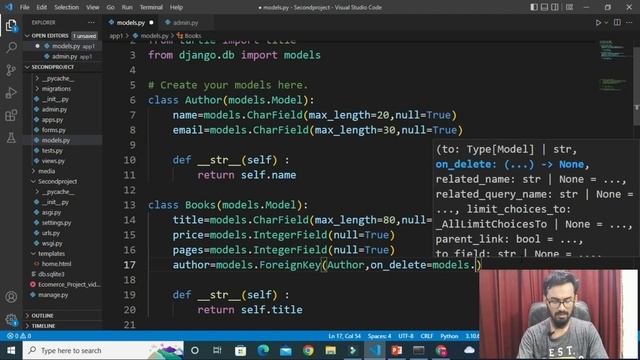Customize layout button in title bar
The width and height of the screenshot is (640, 360).
(569, 7)
